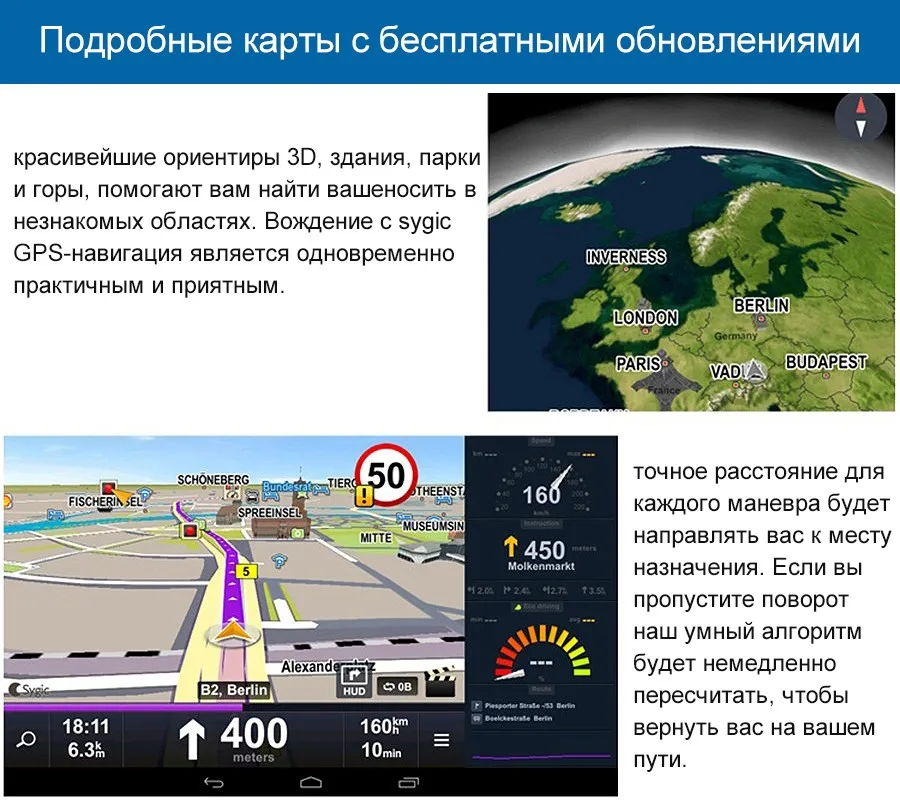Tap the white straight-ahead arrow beside 400

pos(192,740)
